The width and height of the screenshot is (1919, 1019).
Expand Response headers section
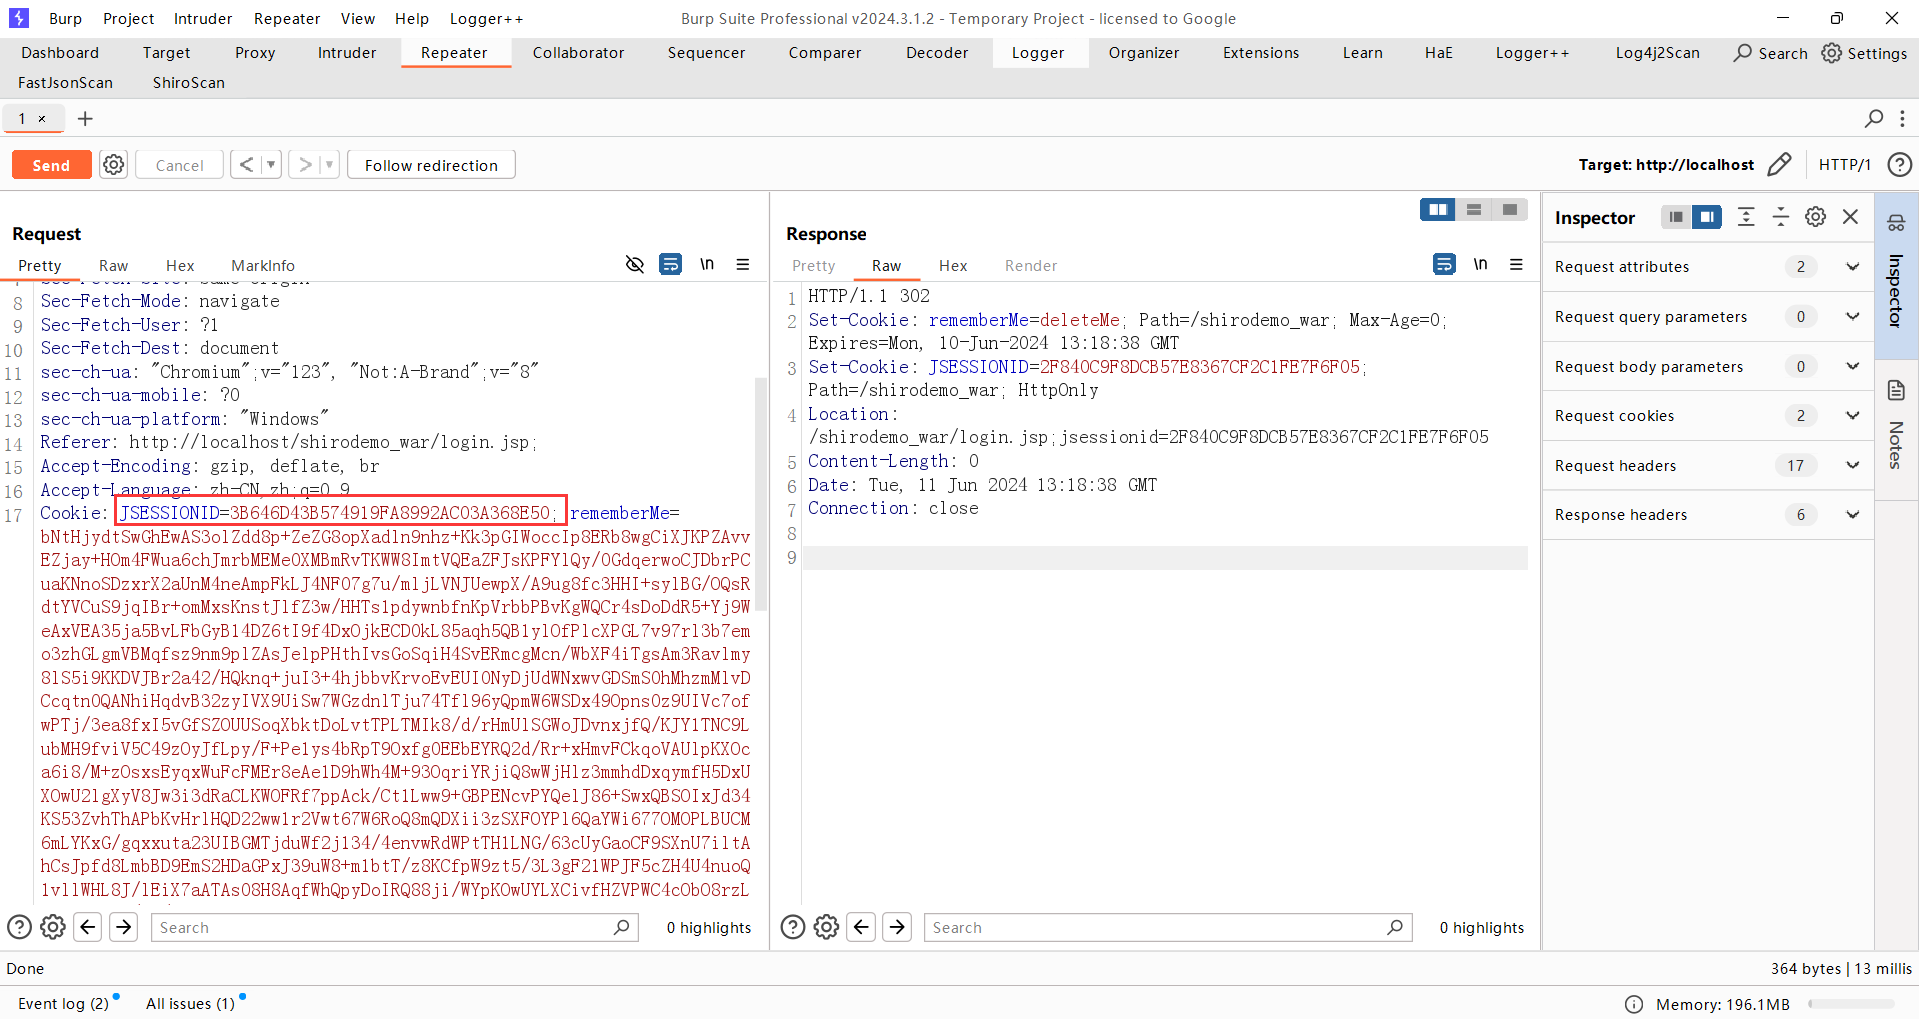(x=1708, y=515)
